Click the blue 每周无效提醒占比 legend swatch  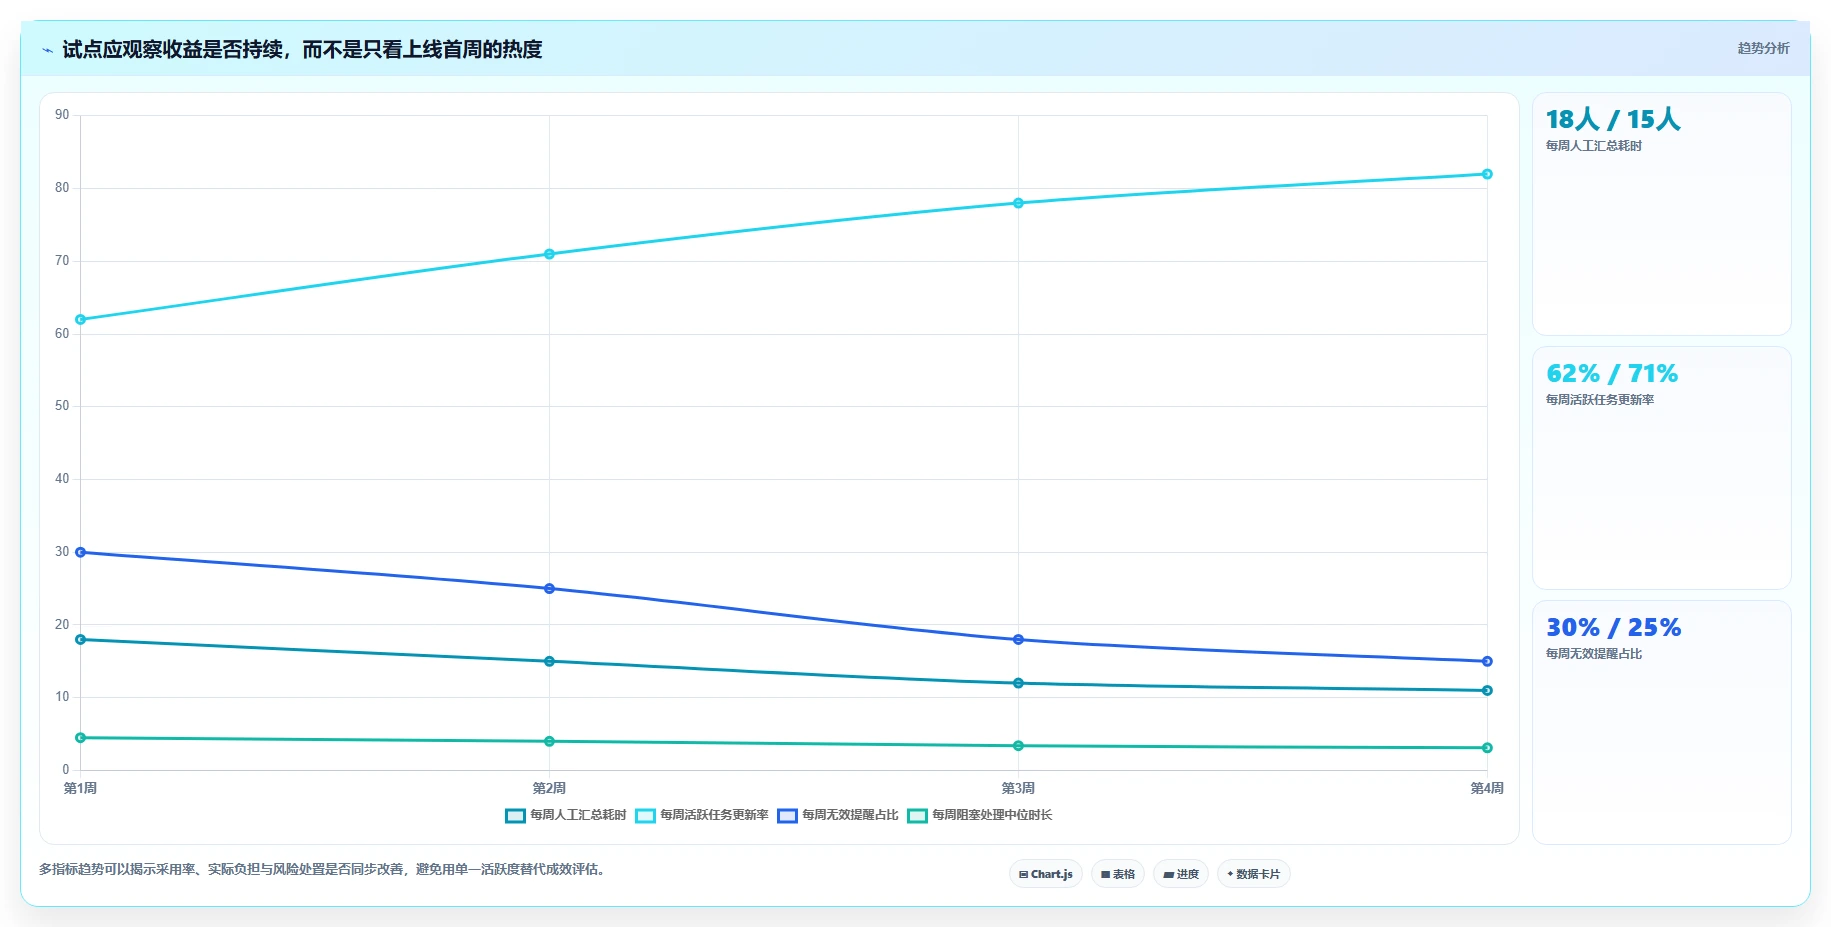coord(787,816)
